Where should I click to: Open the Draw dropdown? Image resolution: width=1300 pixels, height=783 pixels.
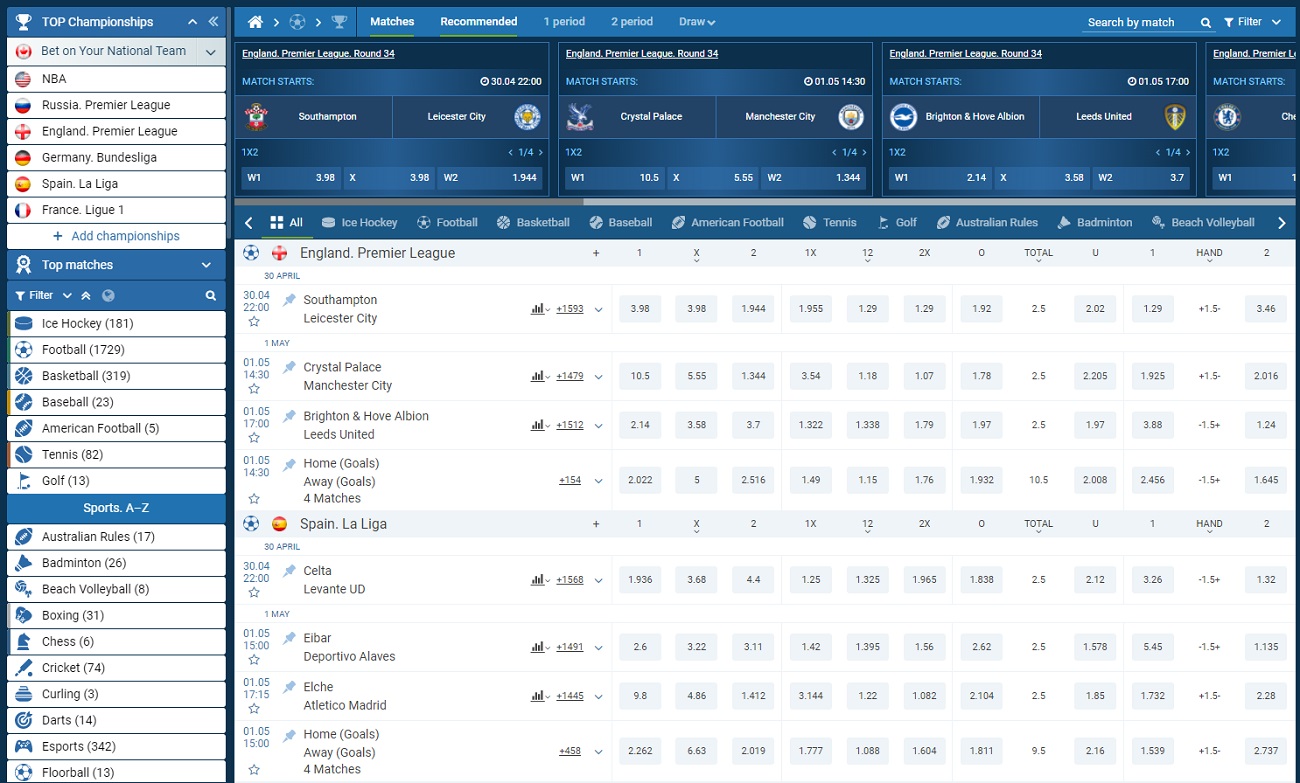pos(697,22)
